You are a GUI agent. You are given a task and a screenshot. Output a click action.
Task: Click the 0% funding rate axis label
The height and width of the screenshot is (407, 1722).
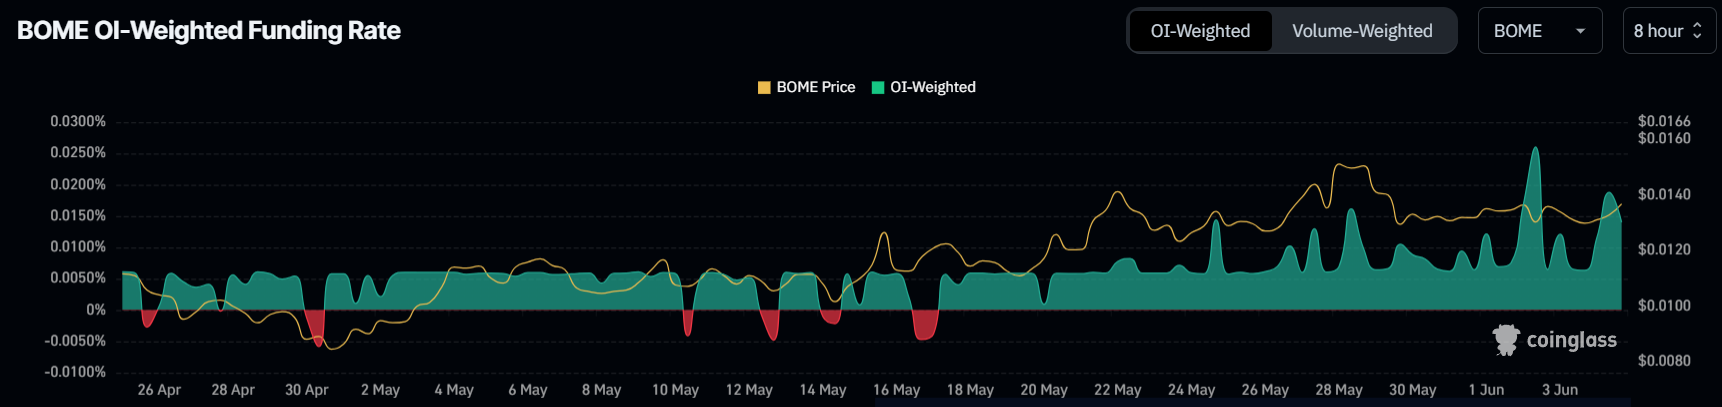pos(96,309)
